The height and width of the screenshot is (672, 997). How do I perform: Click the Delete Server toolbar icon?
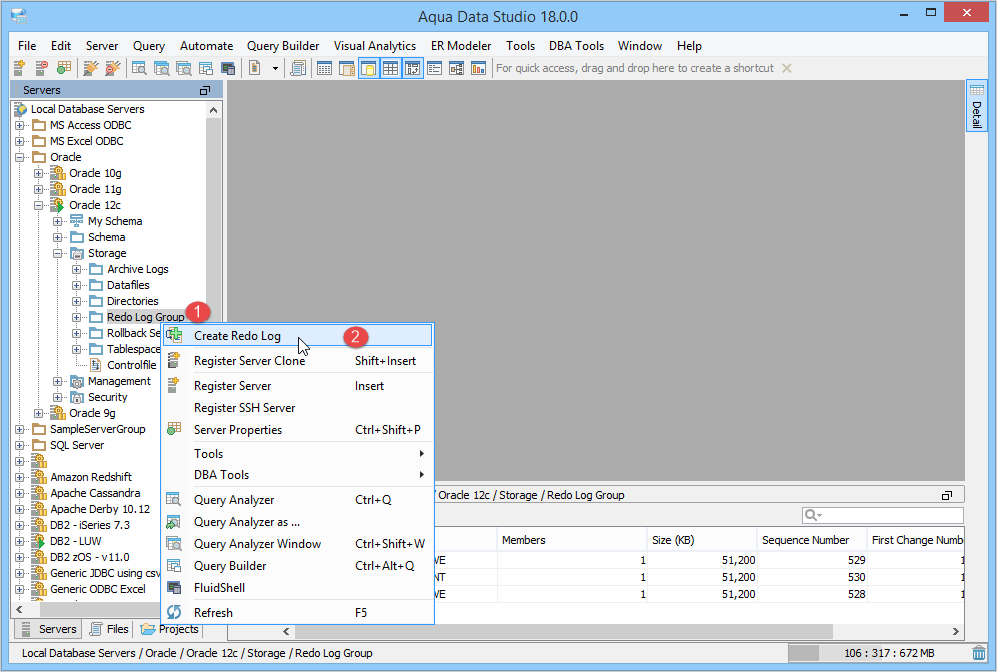tap(41, 68)
